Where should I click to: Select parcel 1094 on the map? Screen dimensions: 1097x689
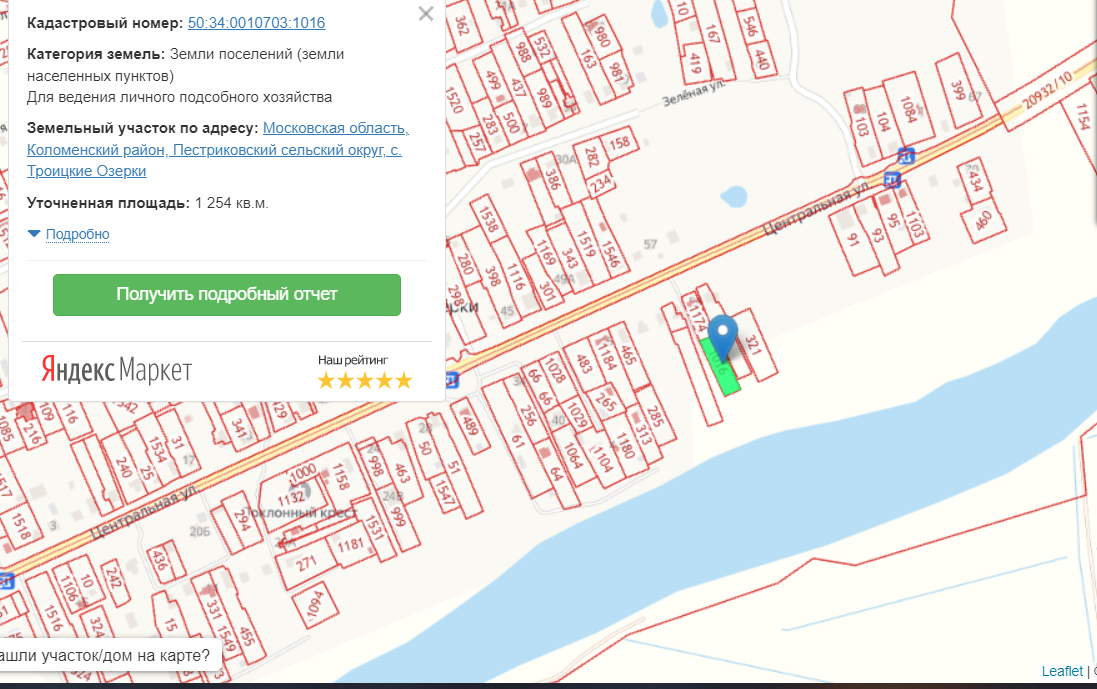pyautogui.click(x=316, y=604)
